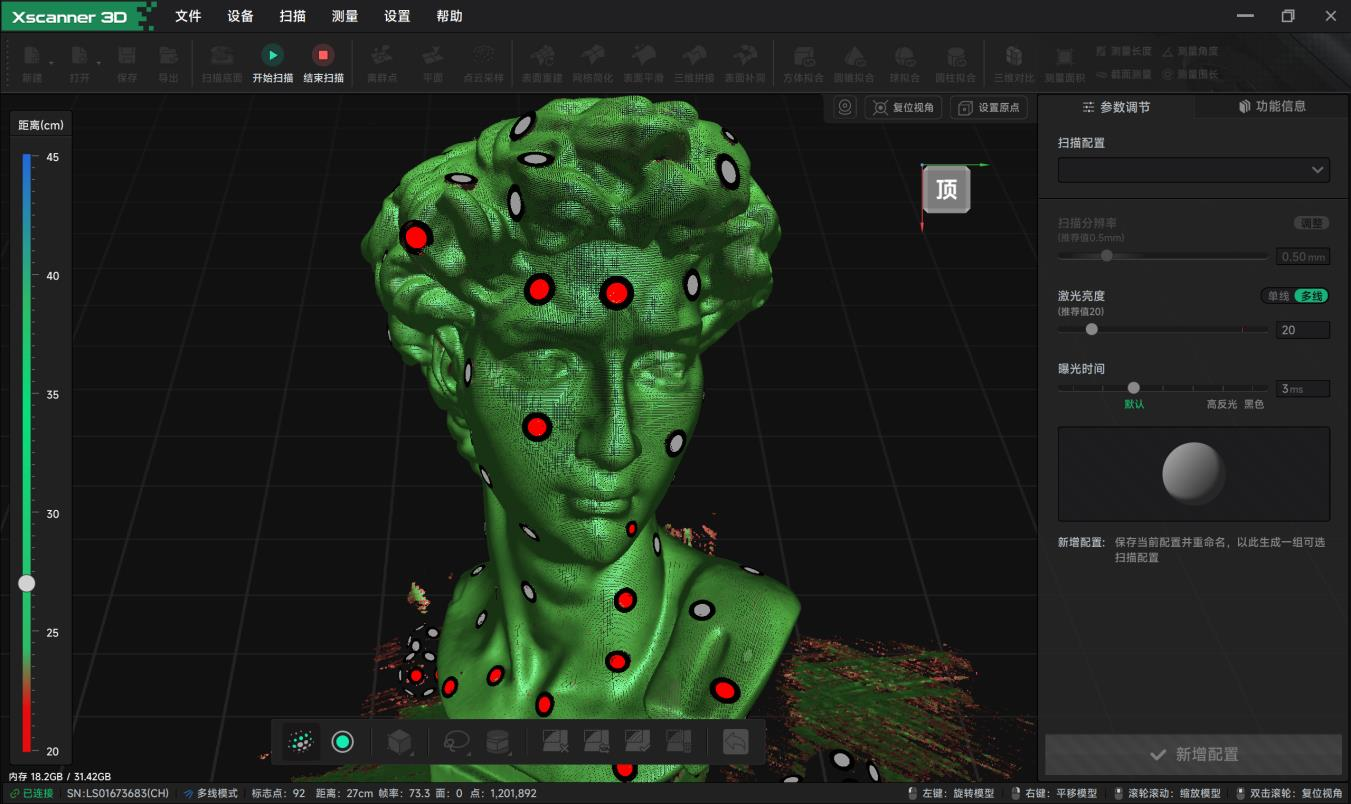1351x804 pixels.
Task: Click 截面测量 cross-section measure tool
Action: (1123, 74)
